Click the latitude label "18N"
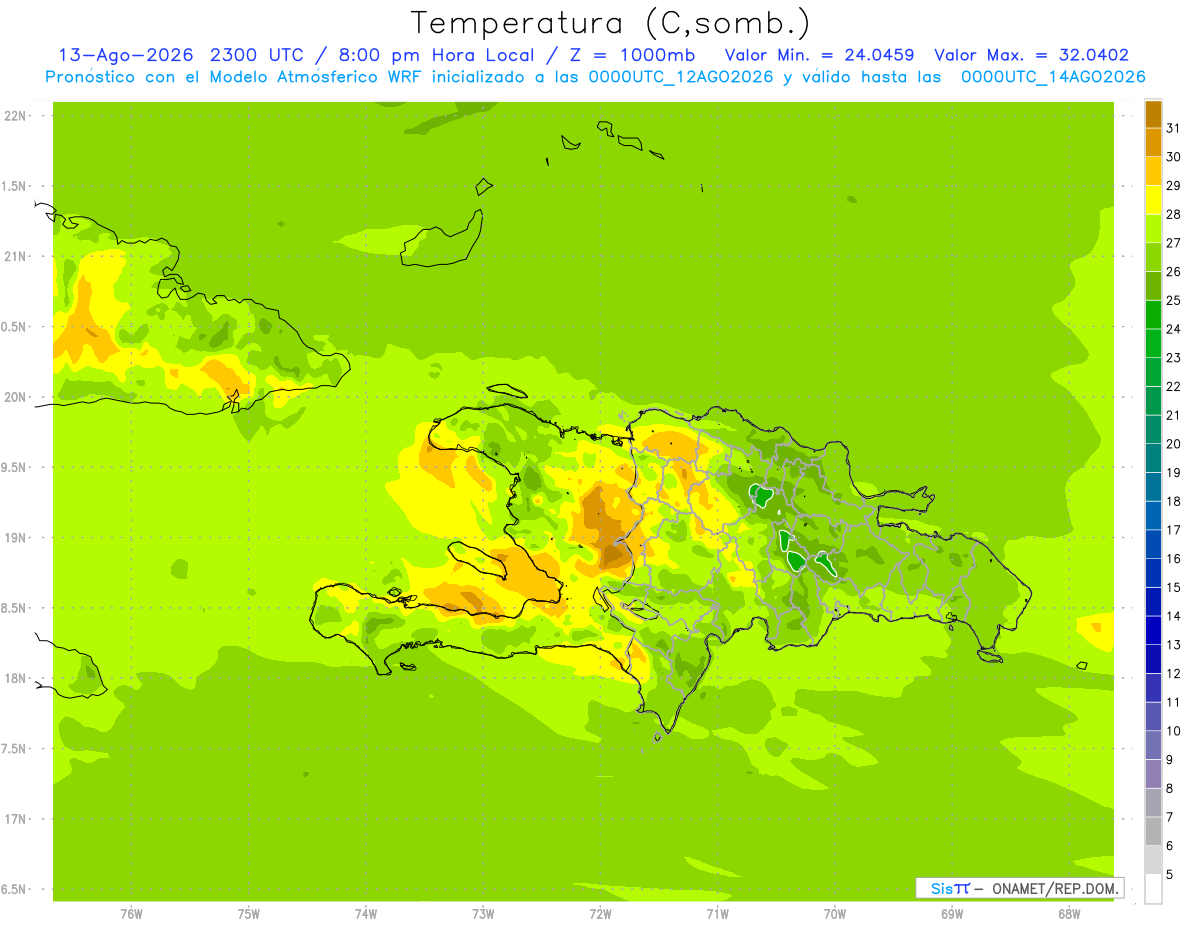The image size is (1200, 927). coord(14,679)
